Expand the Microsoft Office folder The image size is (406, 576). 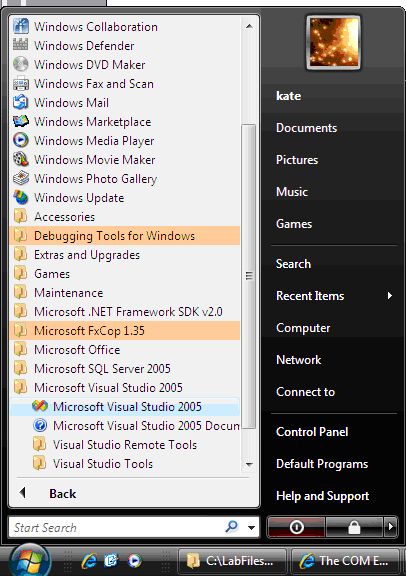click(x=125, y=350)
